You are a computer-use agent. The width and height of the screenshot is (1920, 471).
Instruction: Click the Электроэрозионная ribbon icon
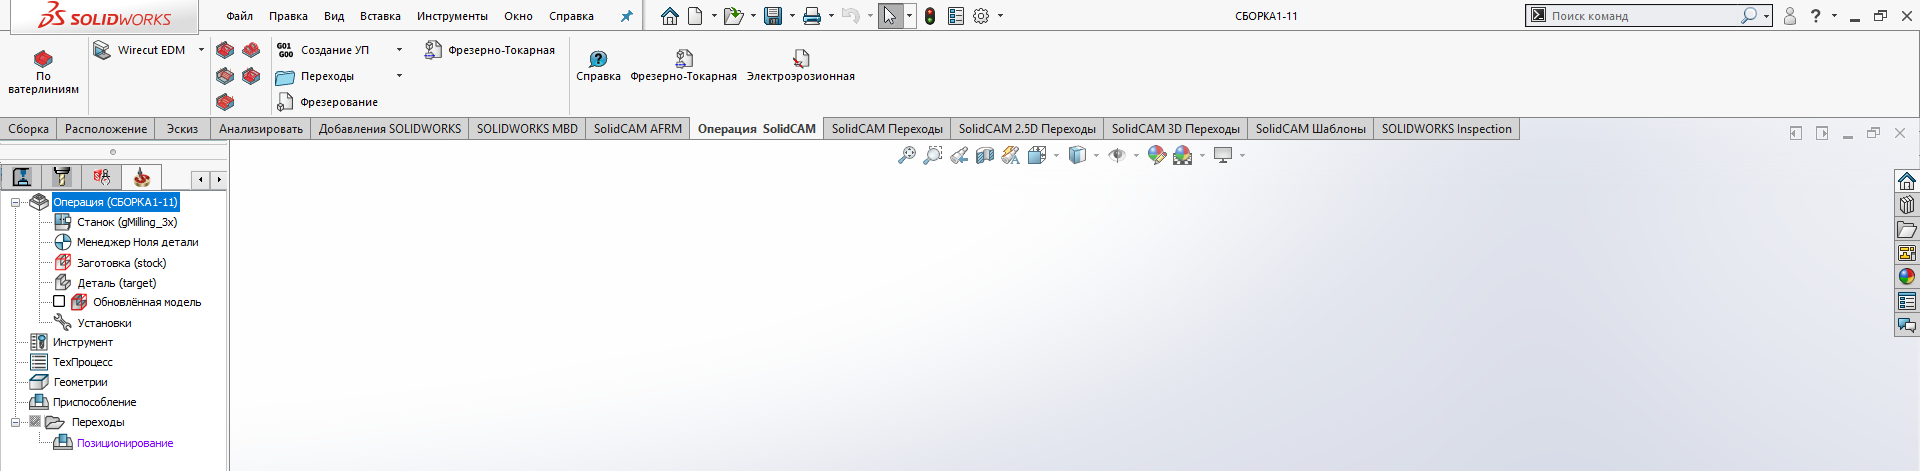coord(801,58)
